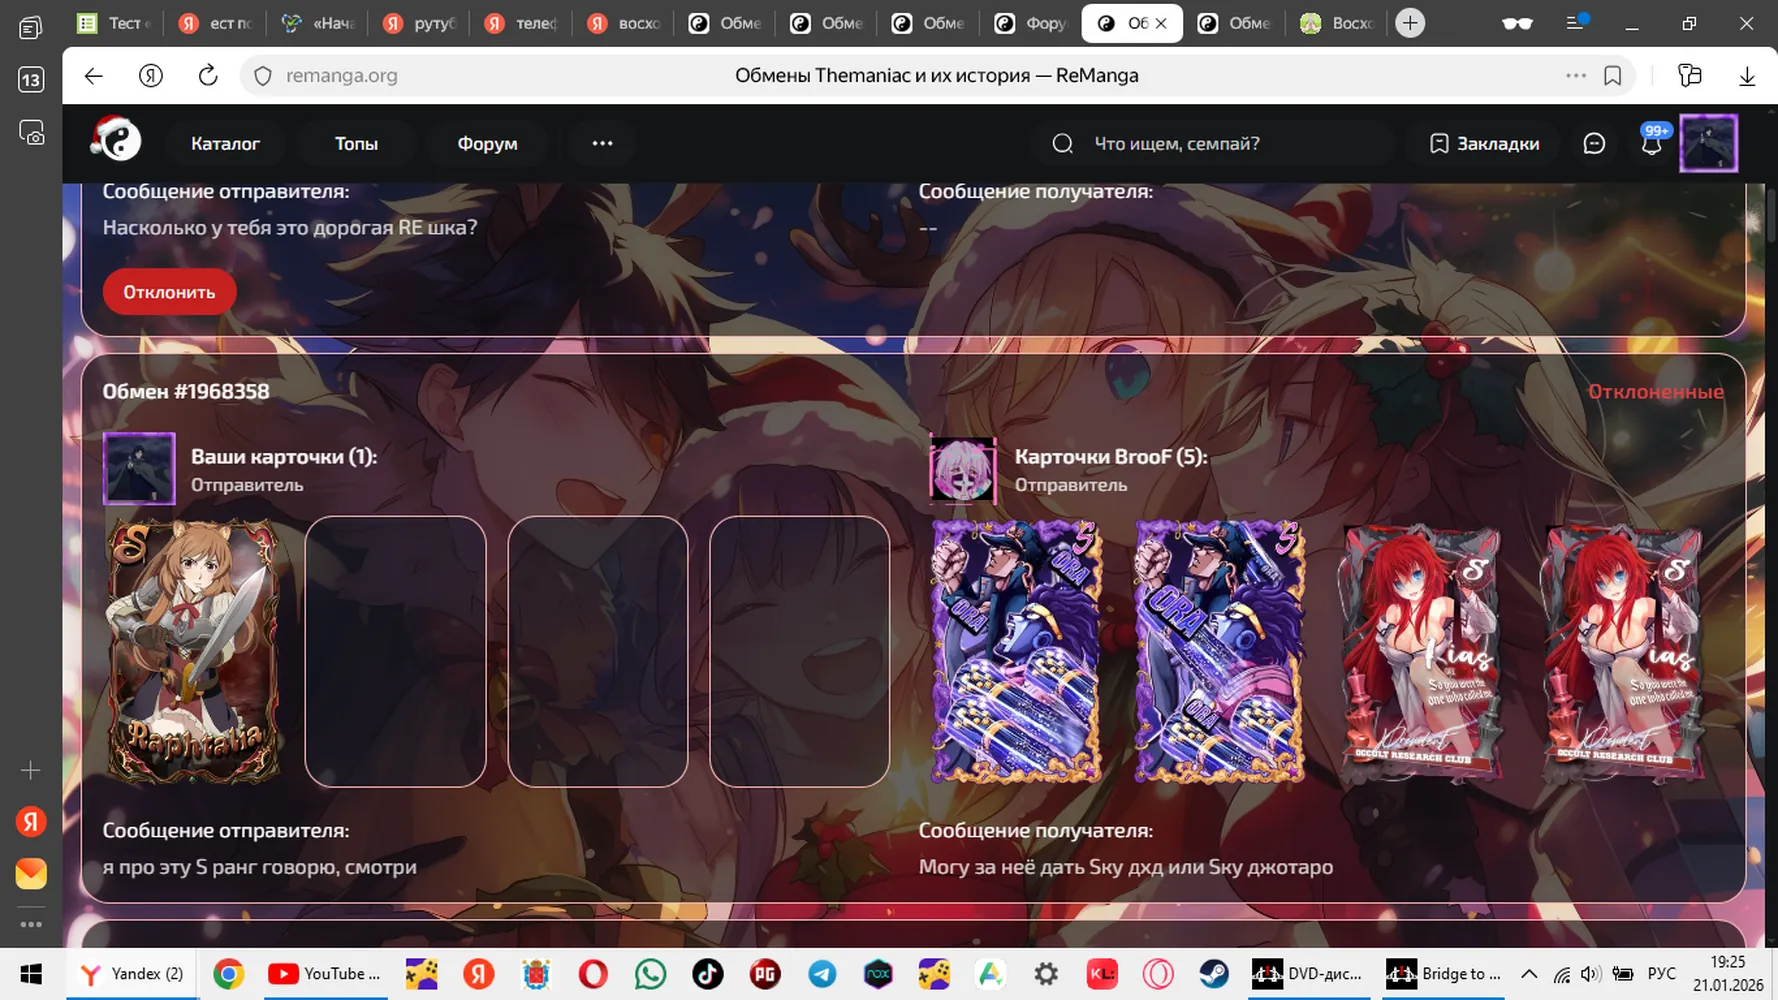Toggle incognito glasses icon in title bar

[1517, 23]
